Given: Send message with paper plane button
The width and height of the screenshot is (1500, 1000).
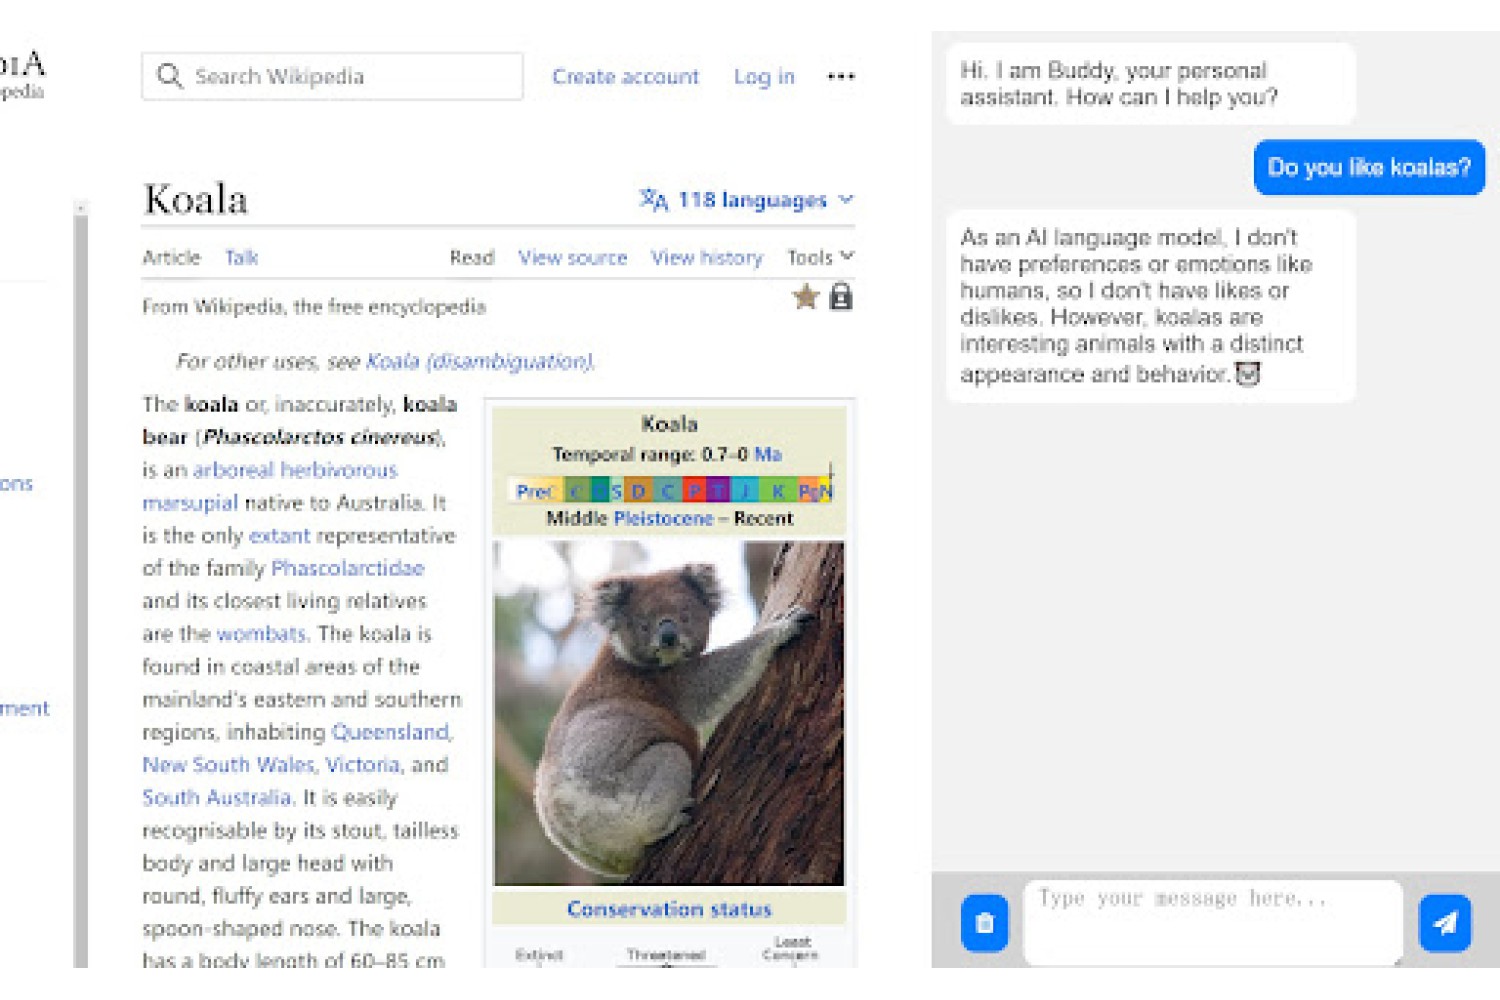Looking at the screenshot, I should (x=1445, y=922).
